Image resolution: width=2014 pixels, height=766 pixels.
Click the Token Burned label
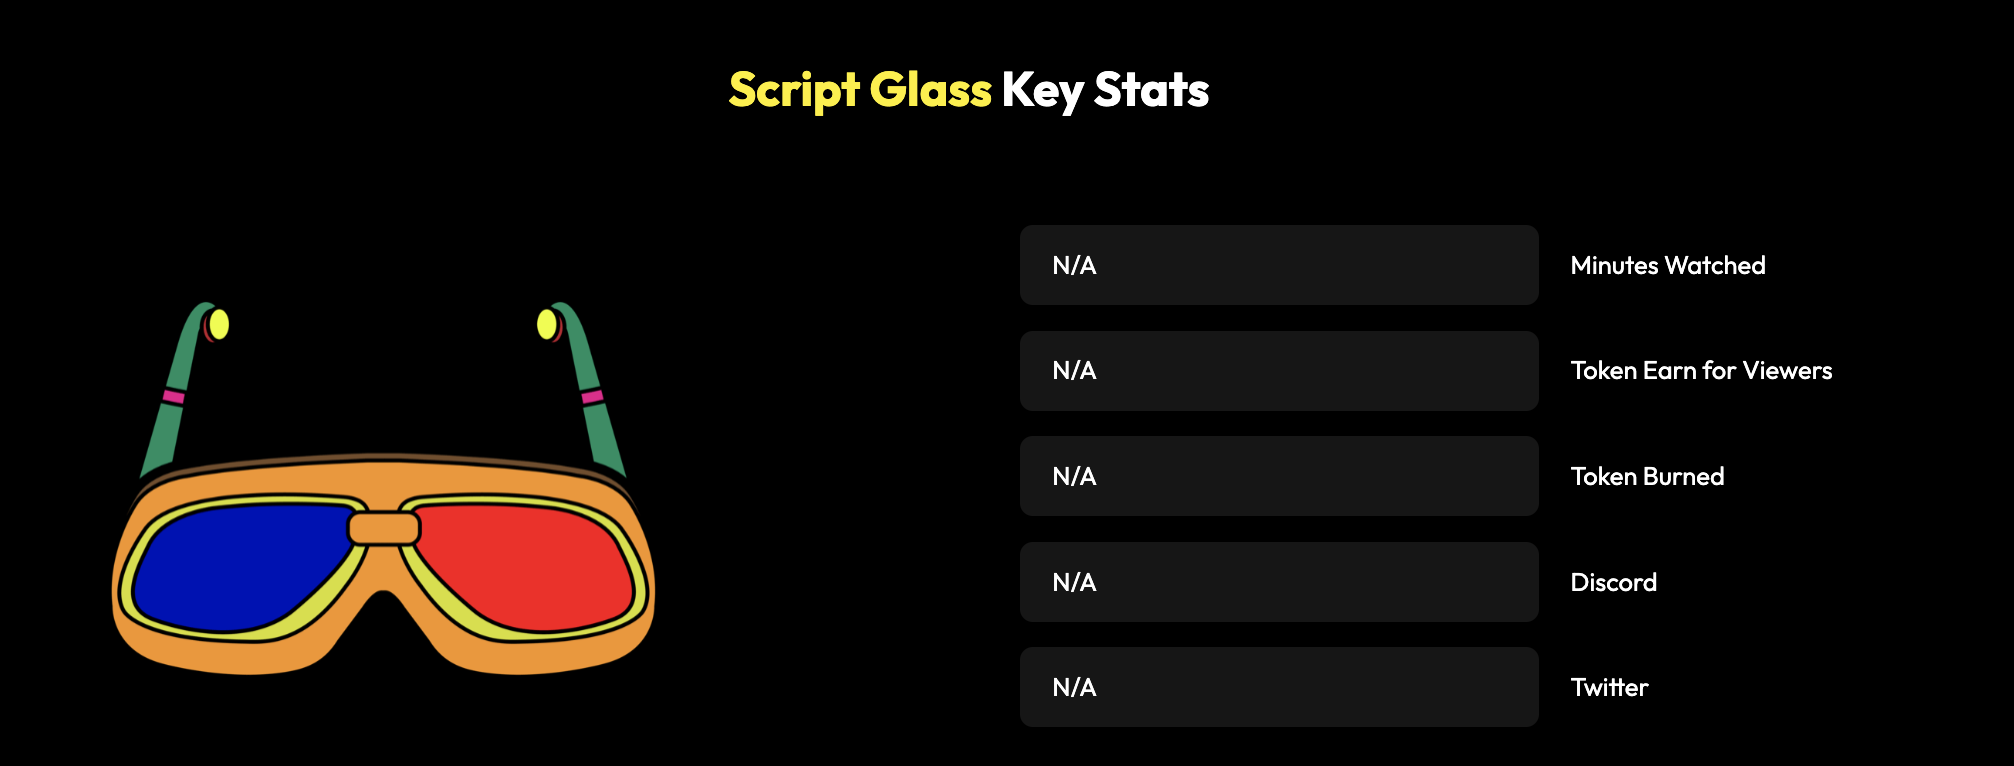[x=1647, y=476]
